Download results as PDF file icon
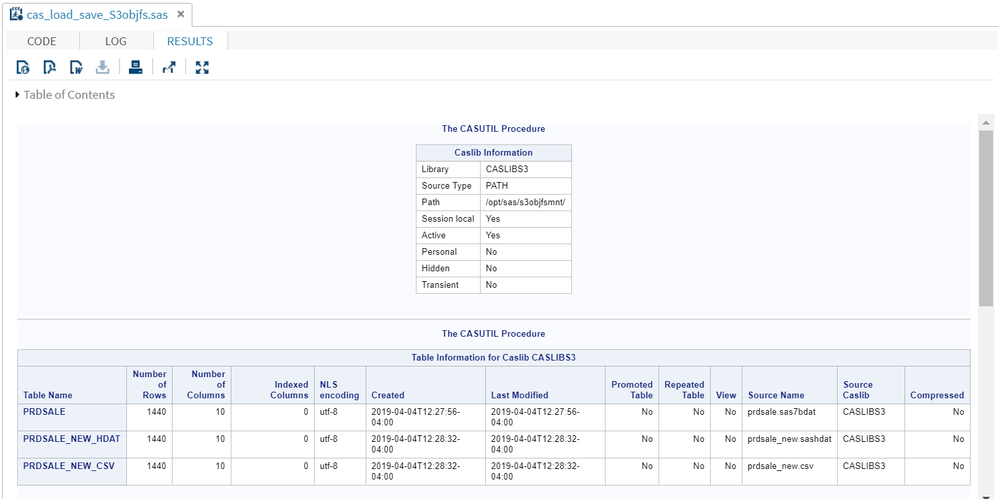Image resolution: width=999 pixels, height=499 pixels. [x=49, y=68]
